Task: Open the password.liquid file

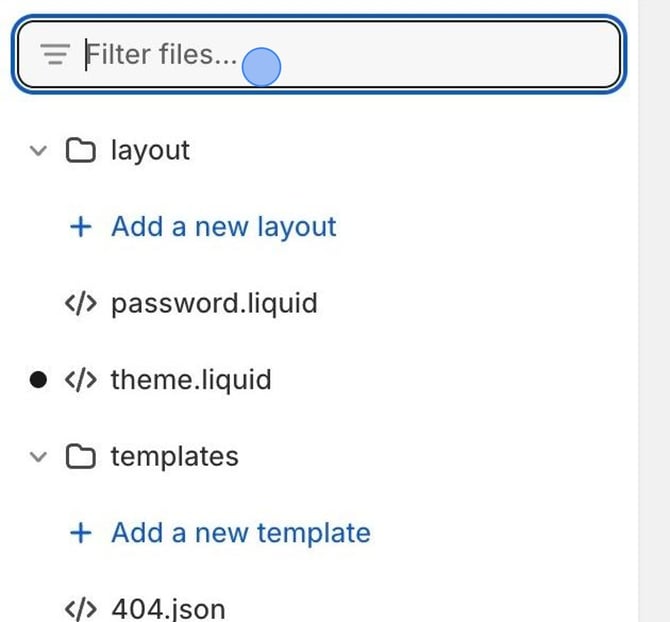Action: coord(214,303)
